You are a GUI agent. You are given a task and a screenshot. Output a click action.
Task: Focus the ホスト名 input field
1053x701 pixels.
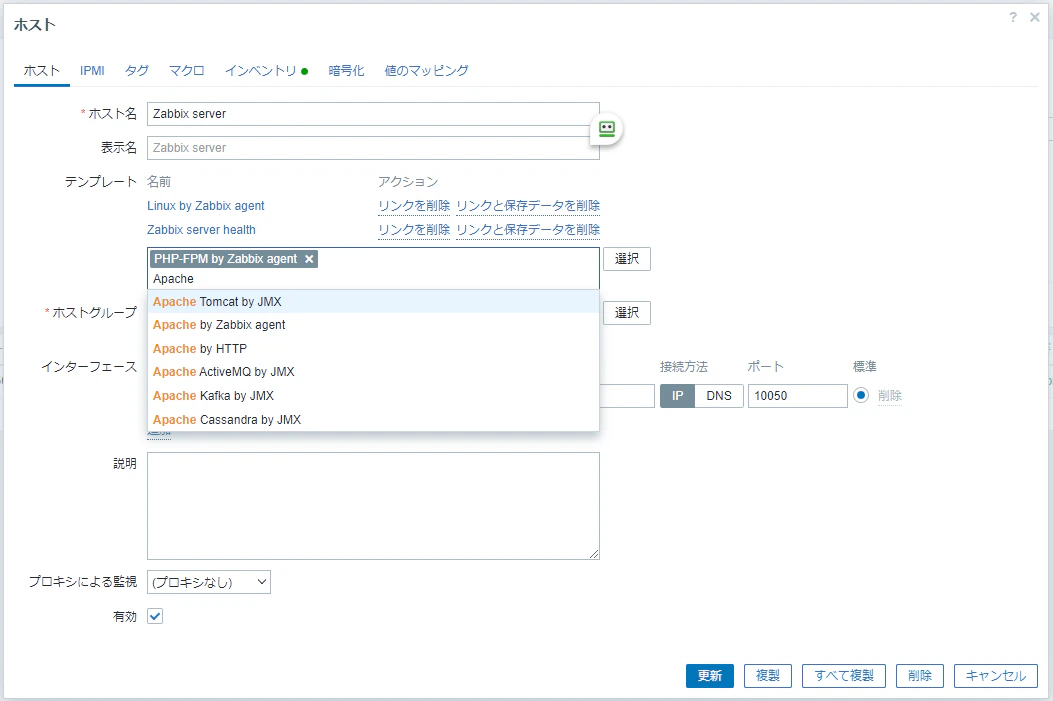tap(373, 114)
